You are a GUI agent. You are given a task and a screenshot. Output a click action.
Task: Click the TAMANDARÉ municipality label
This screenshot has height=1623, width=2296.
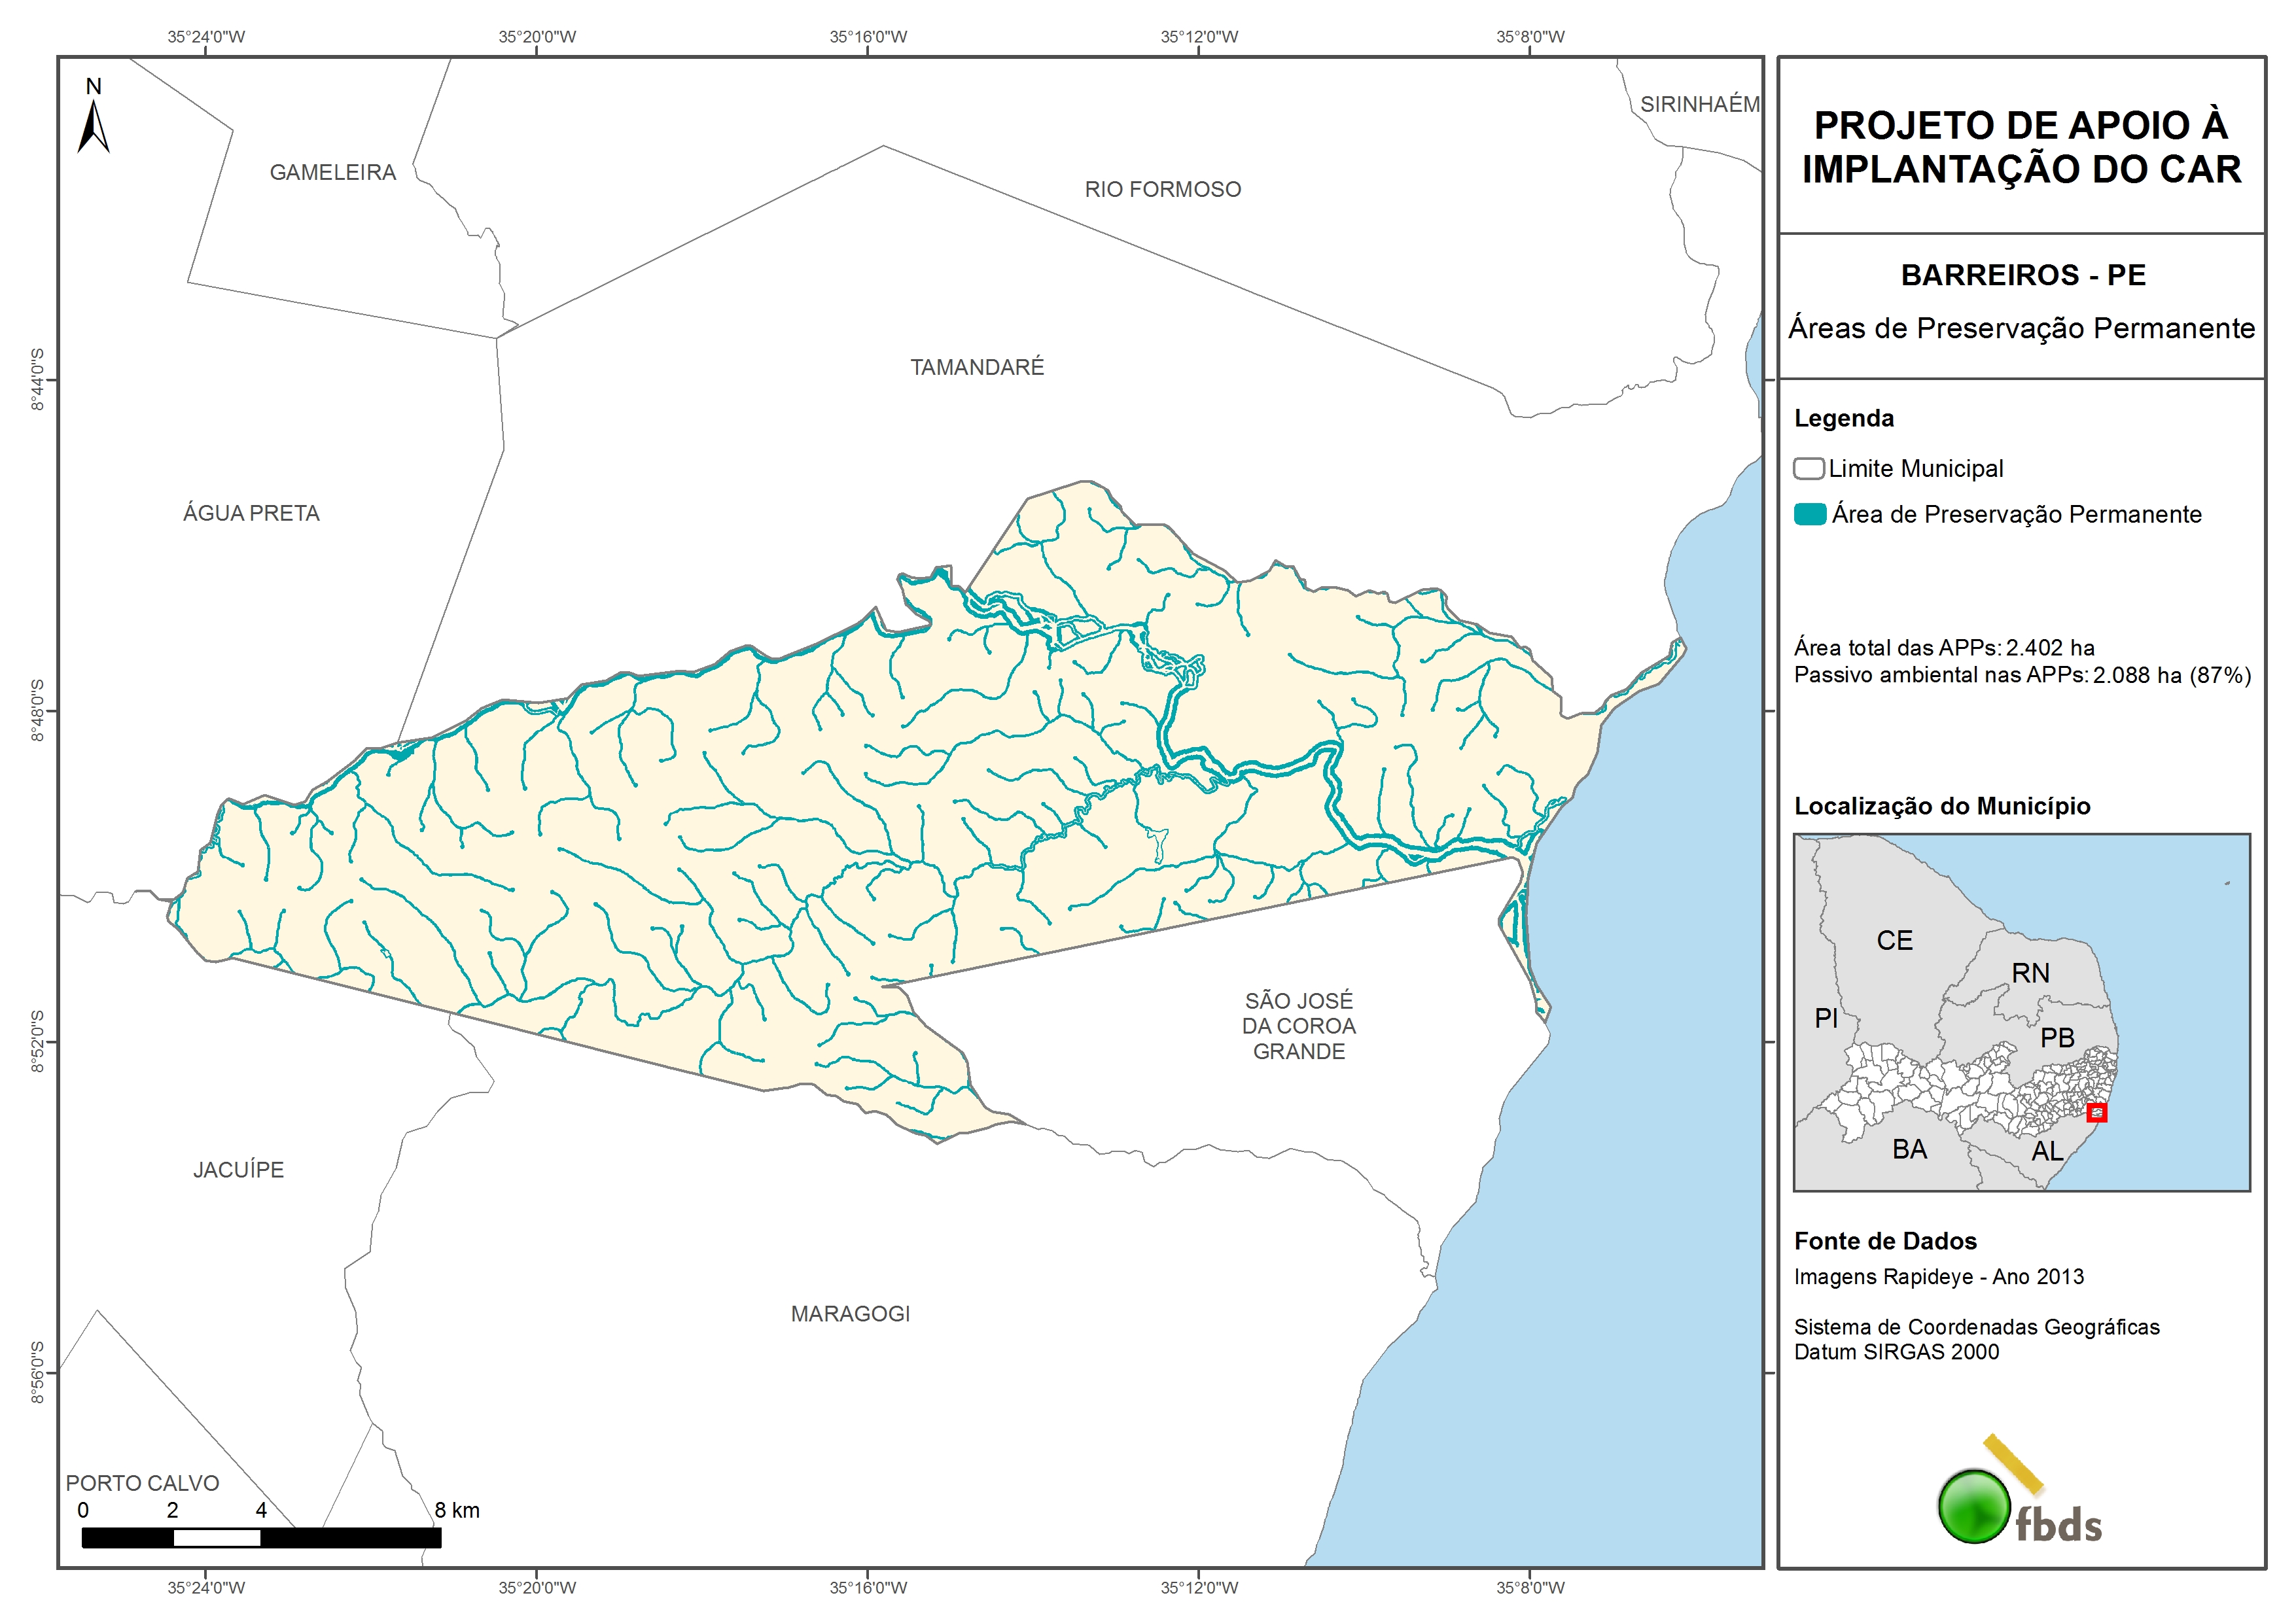[x=976, y=367]
